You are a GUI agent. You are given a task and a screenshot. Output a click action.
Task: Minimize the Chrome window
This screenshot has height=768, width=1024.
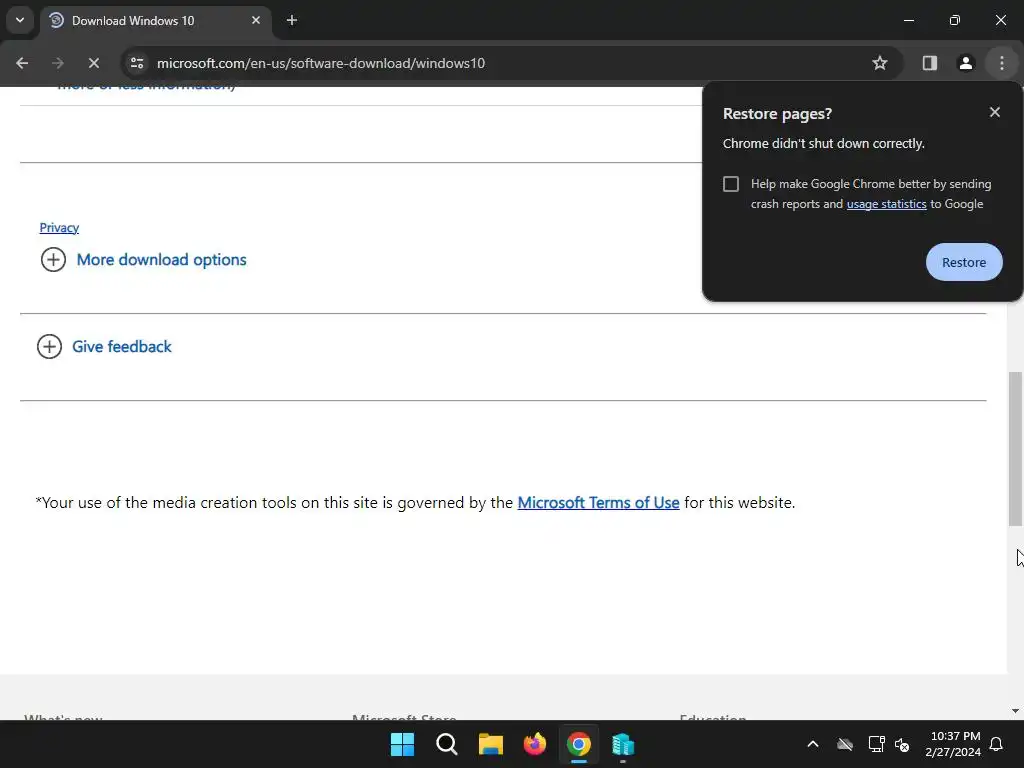[x=908, y=20]
